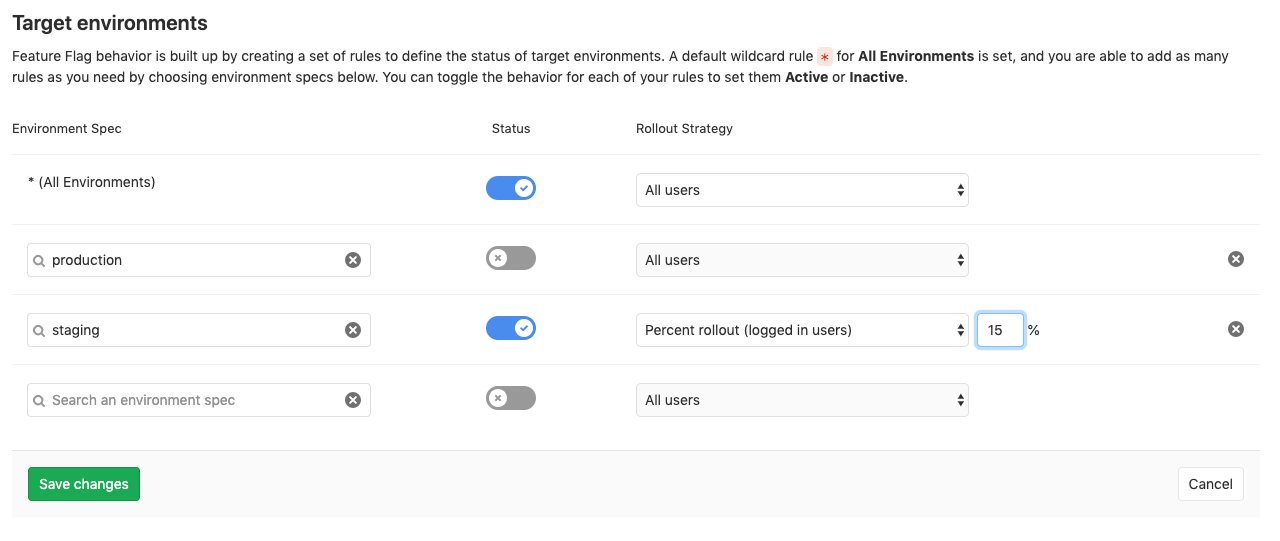This screenshot has width=1280, height=541.
Task: Clear the staging environment spec field
Action: 353,330
